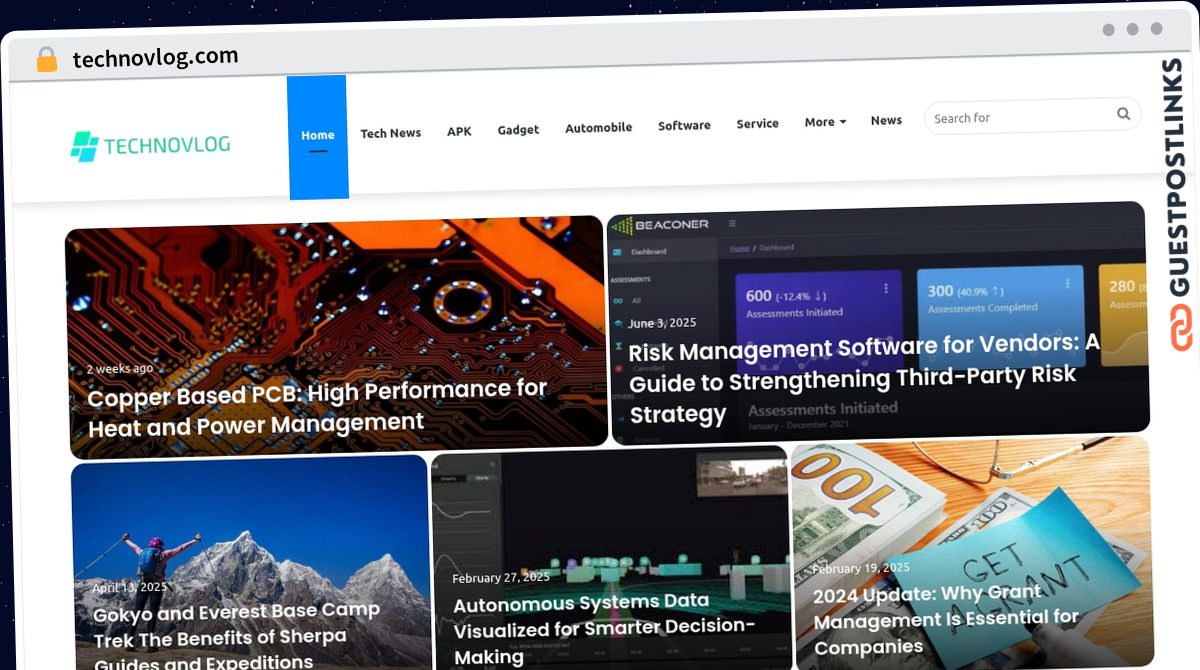
Task: Click the Technovlog logo
Action: 150,146
